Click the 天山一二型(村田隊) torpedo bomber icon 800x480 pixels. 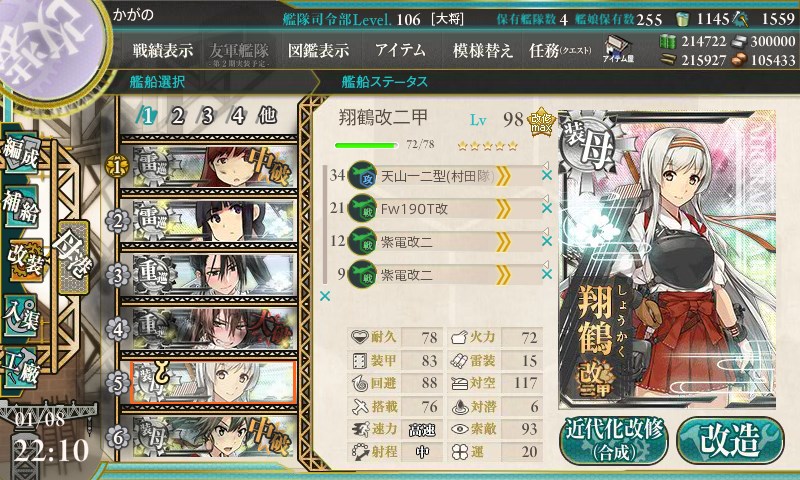point(362,176)
